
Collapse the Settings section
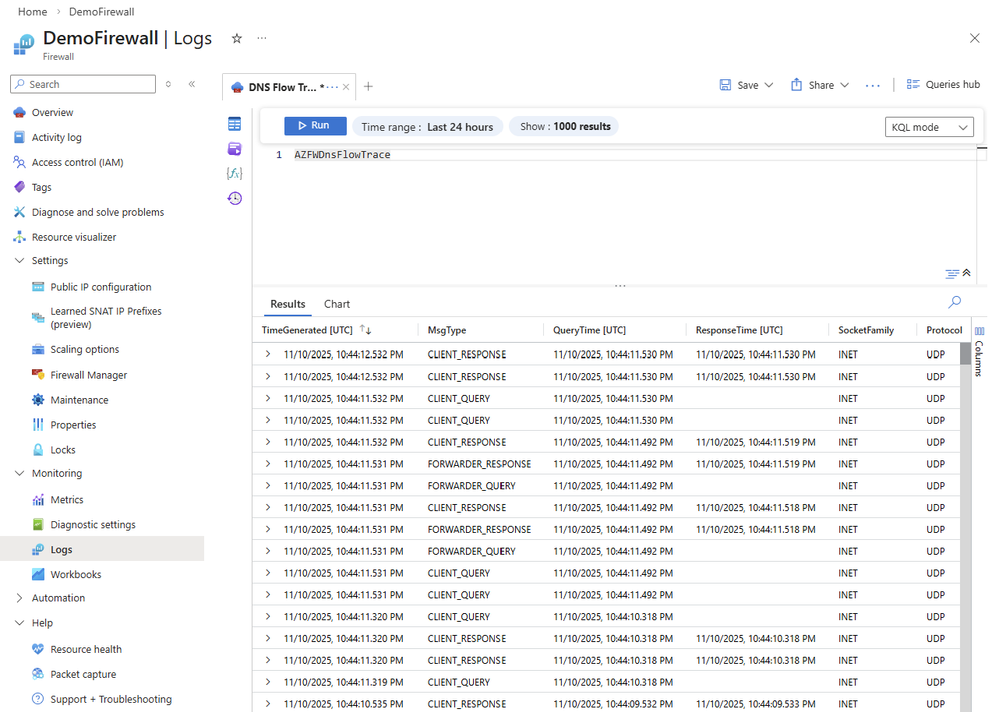coord(19,260)
